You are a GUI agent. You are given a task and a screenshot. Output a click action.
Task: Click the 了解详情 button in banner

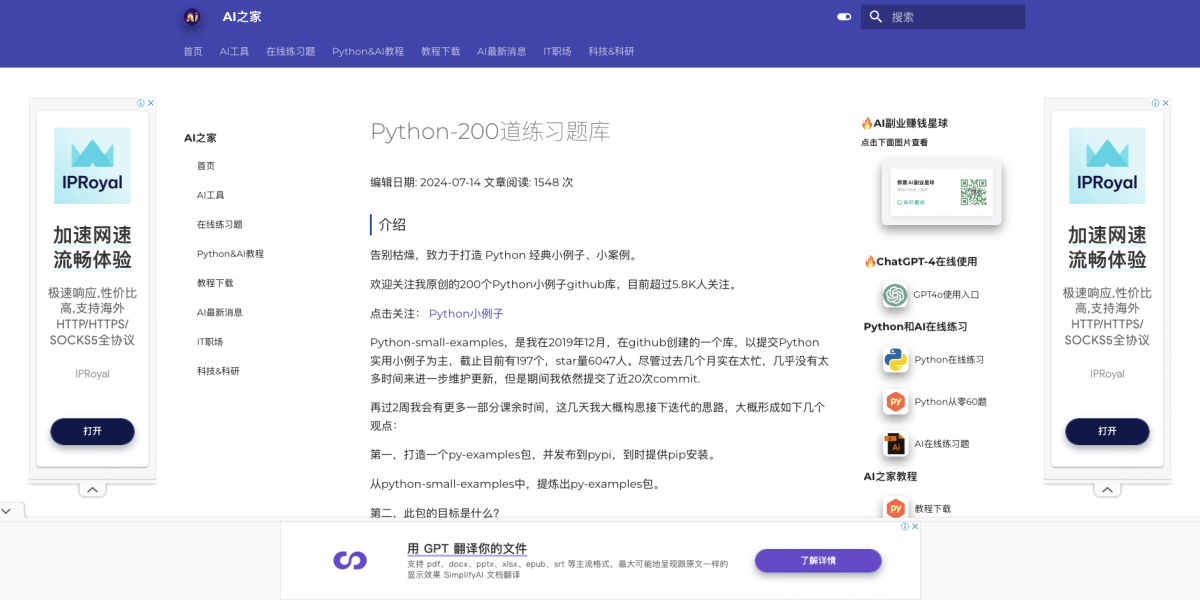click(817, 561)
